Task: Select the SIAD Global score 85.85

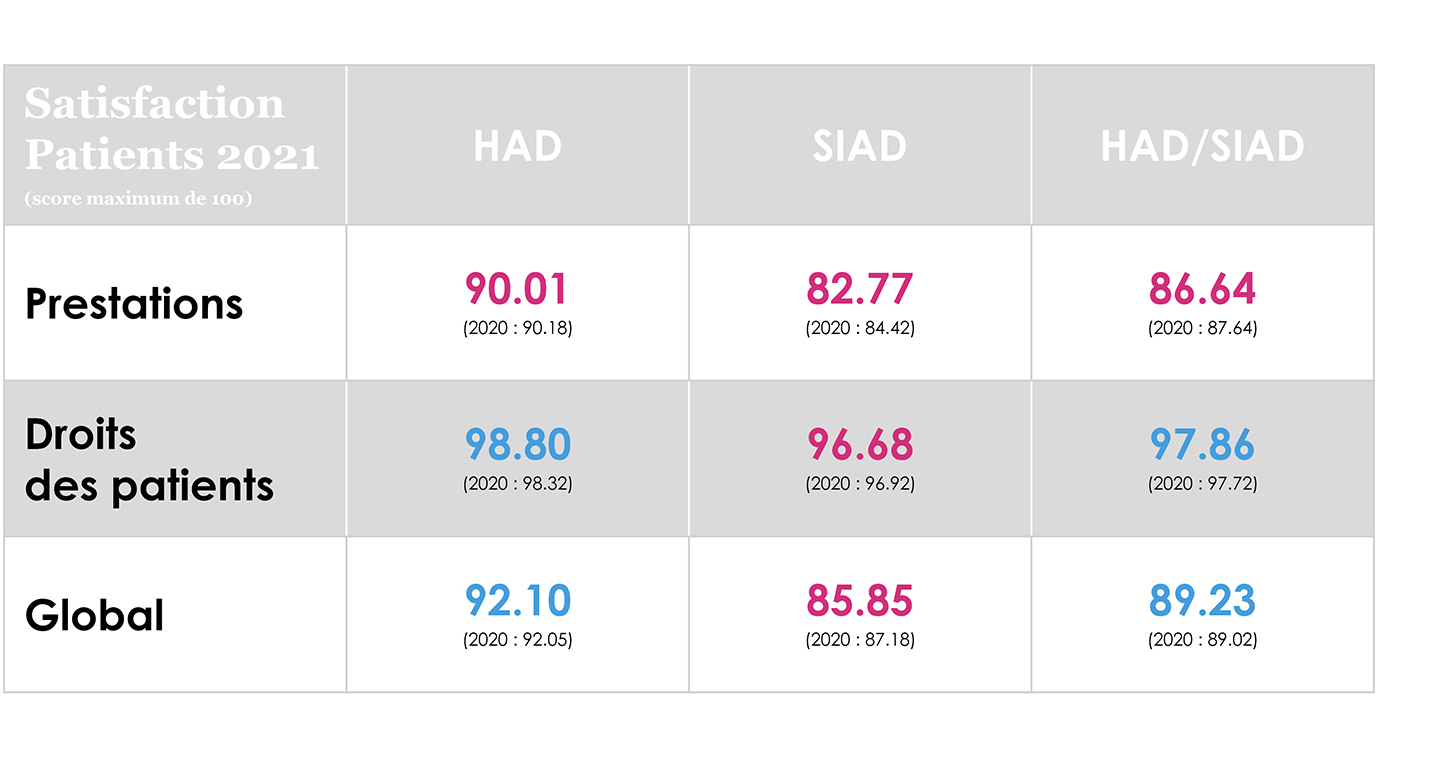Action: pyautogui.click(x=860, y=601)
